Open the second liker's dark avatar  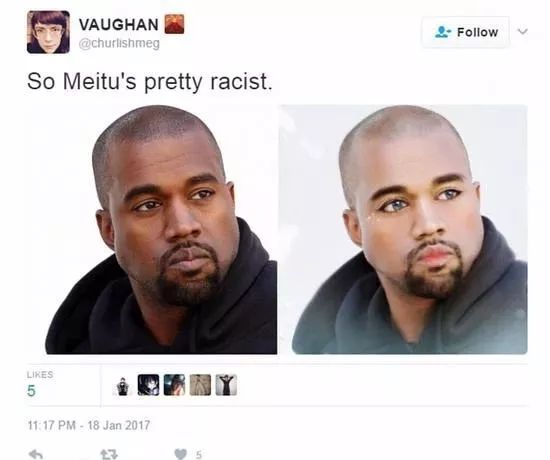[148, 385]
